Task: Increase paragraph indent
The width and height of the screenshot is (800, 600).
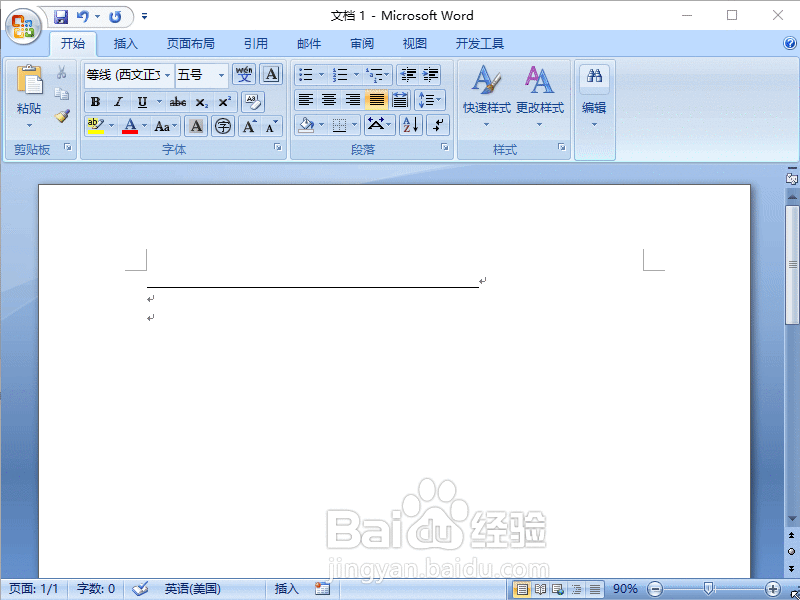Action: (x=430, y=75)
